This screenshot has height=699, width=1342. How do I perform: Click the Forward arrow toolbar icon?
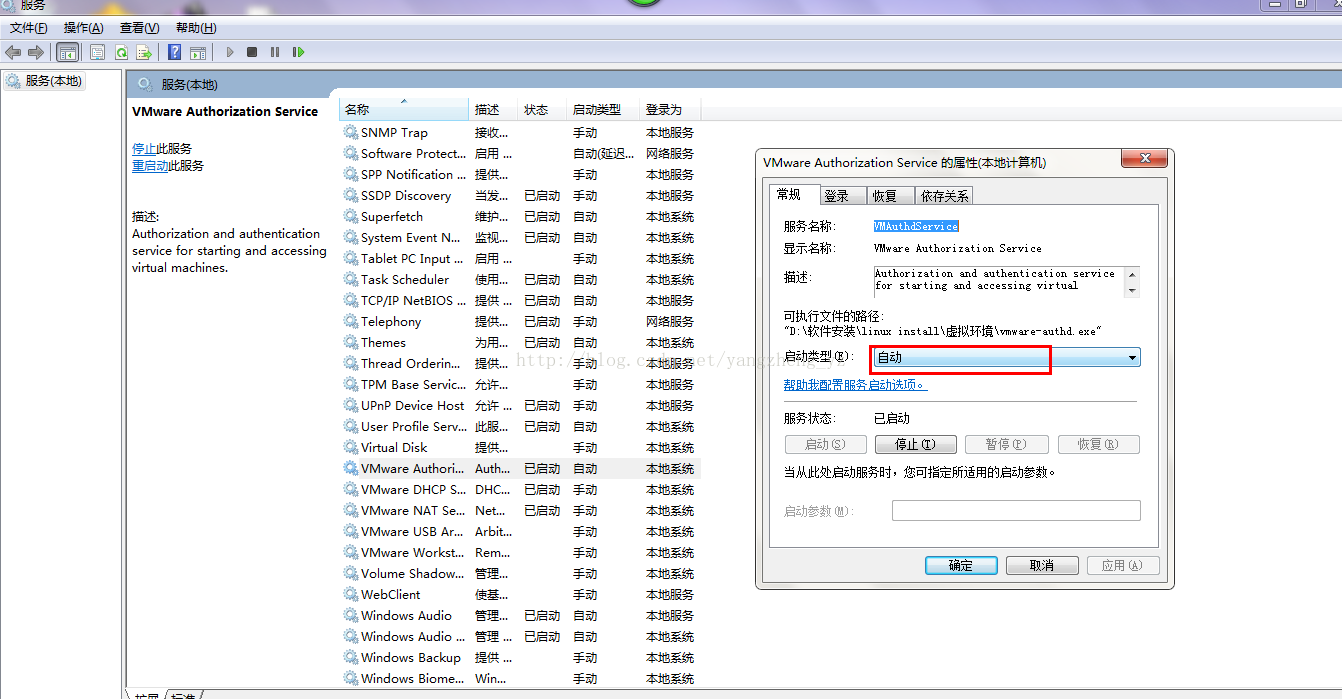pos(36,52)
